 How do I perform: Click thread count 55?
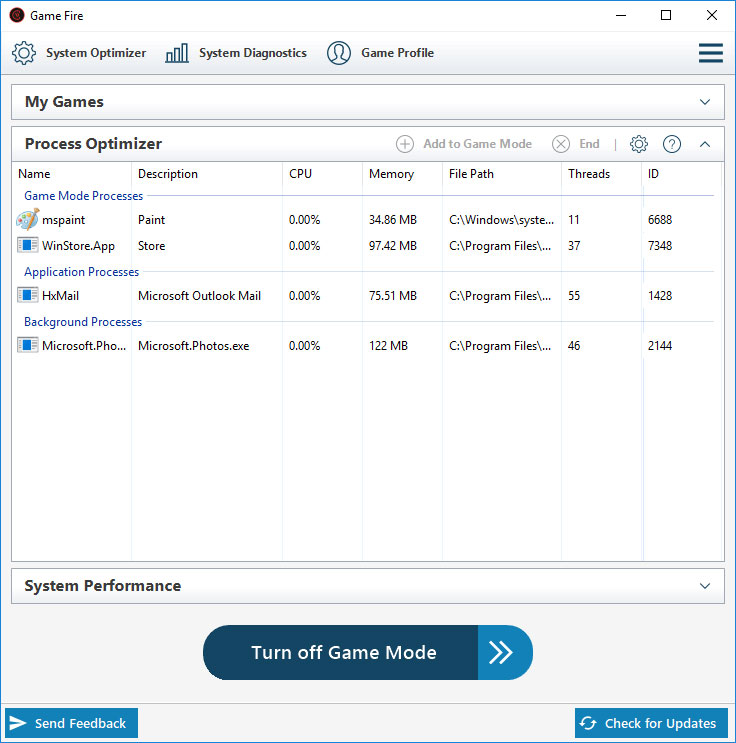coord(574,296)
